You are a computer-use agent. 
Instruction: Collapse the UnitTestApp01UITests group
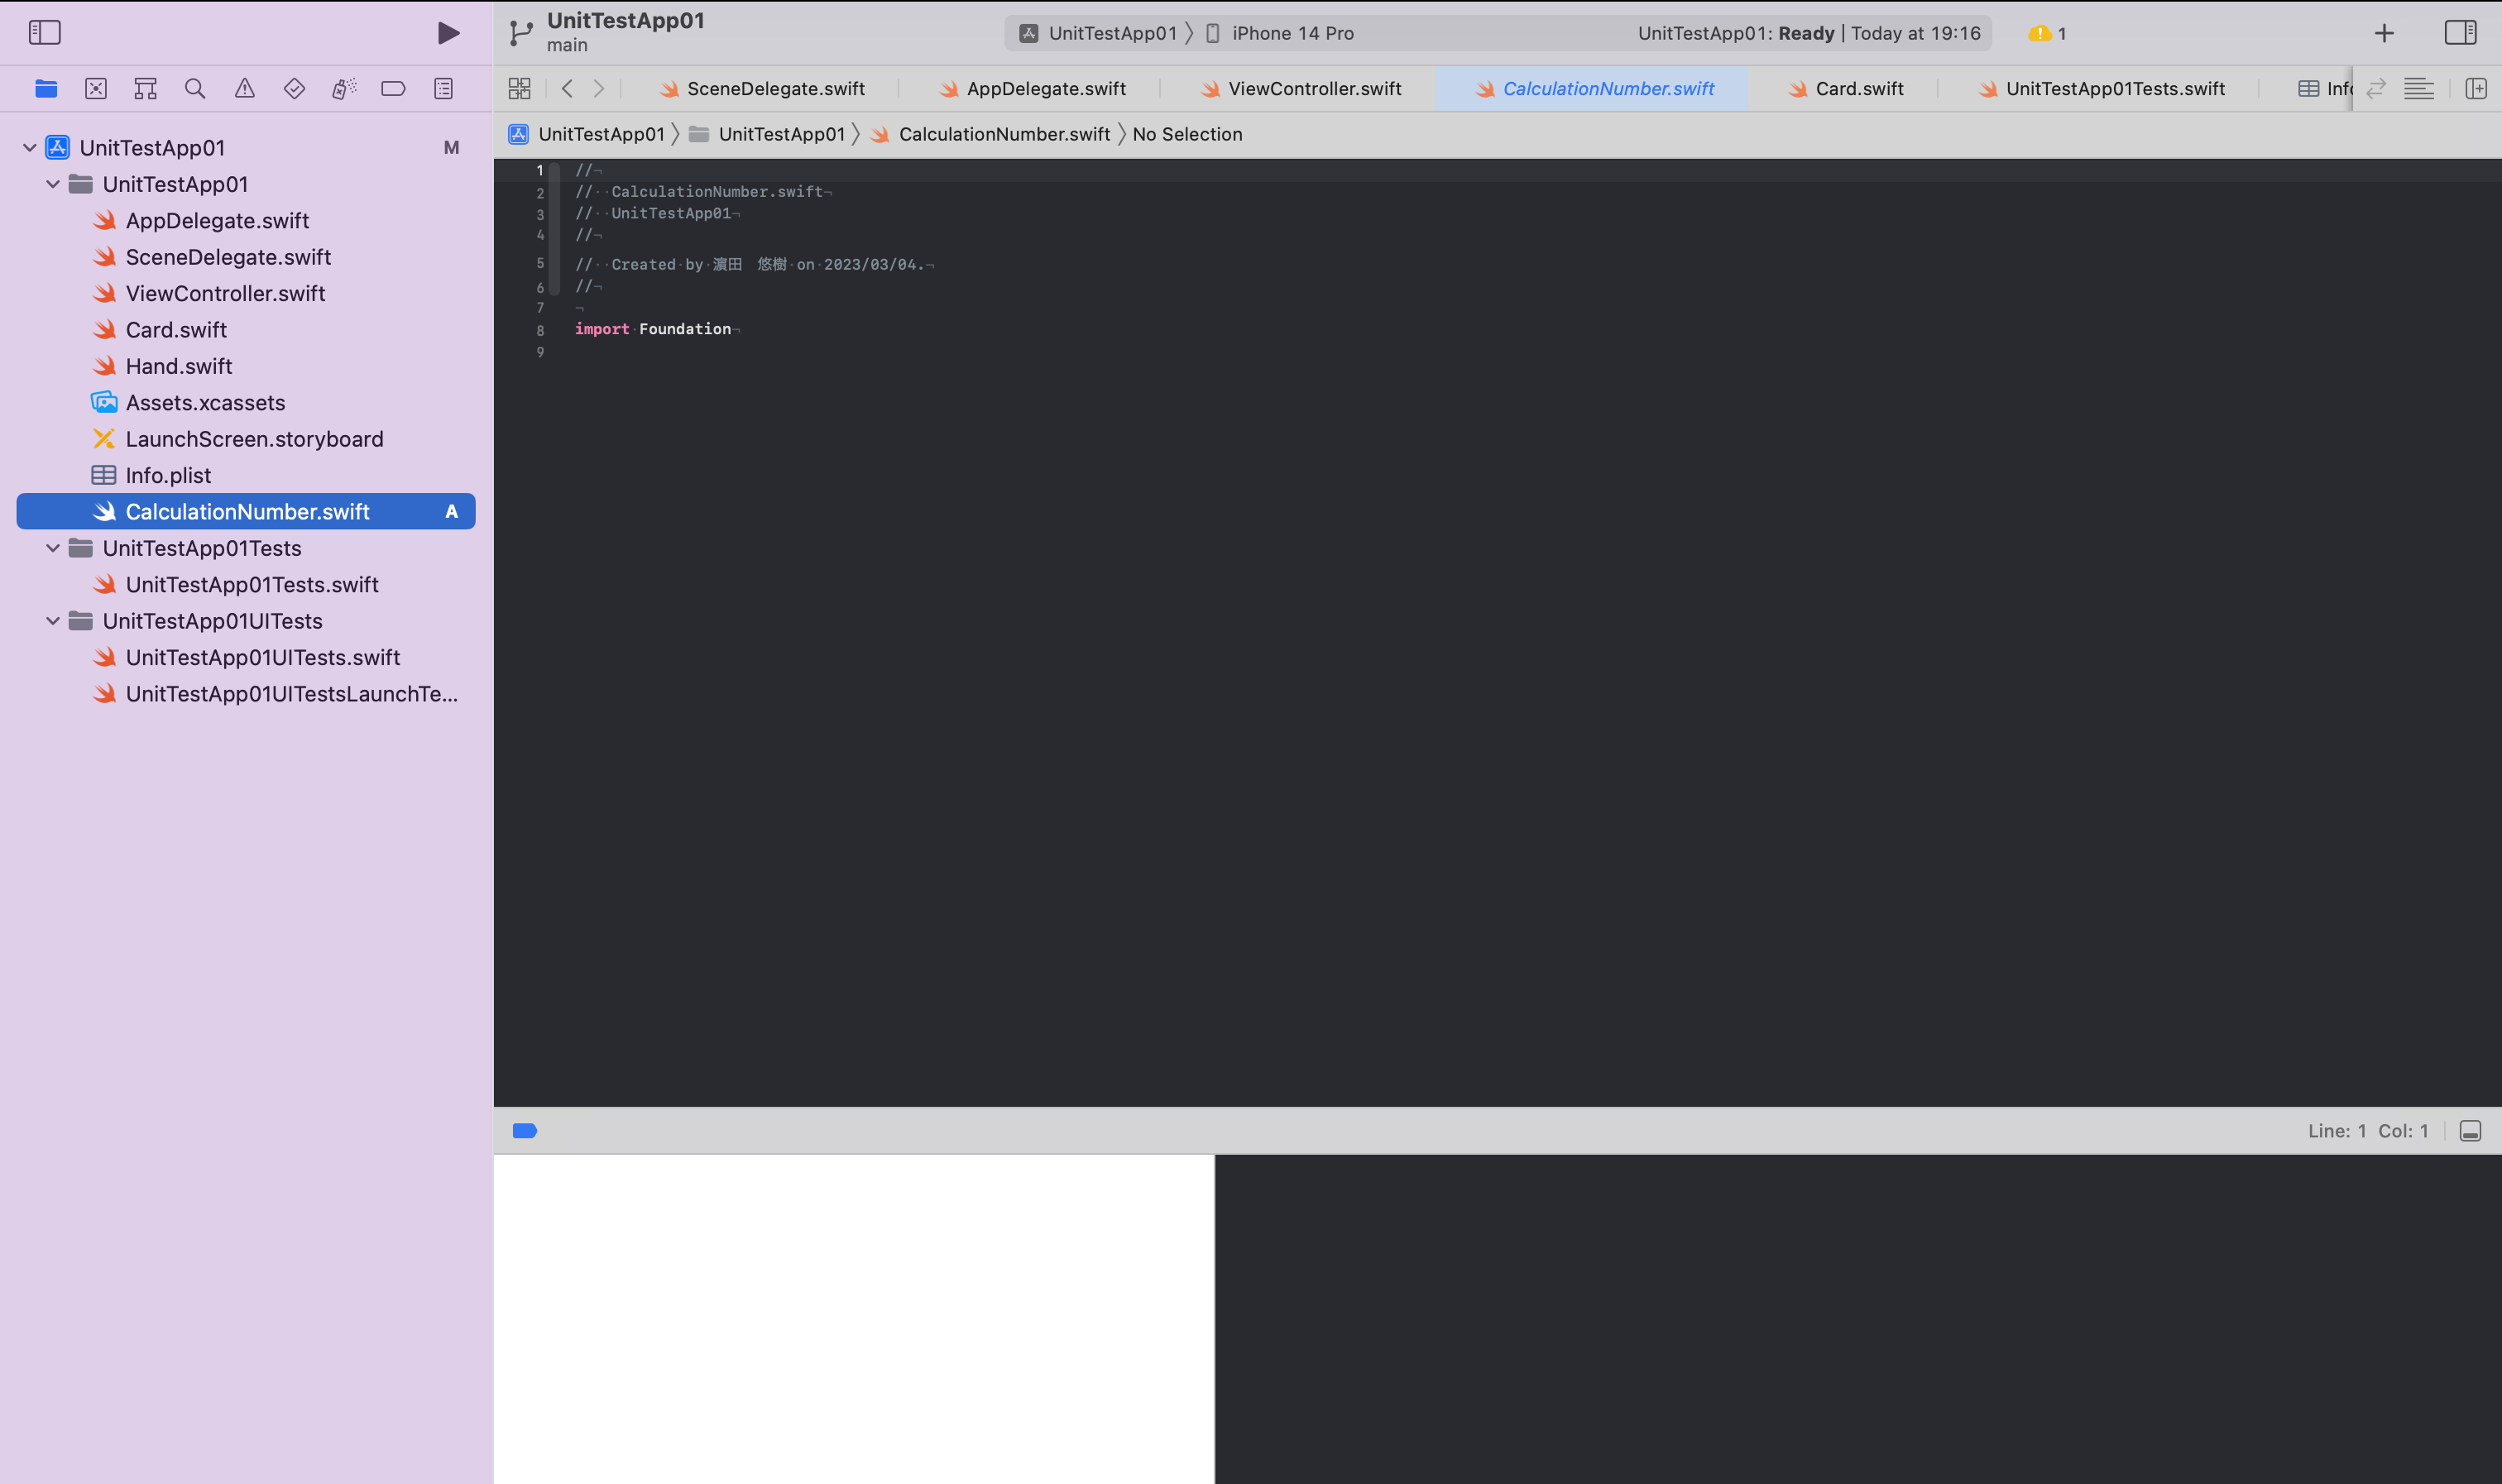pyautogui.click(x=53, y=621)
